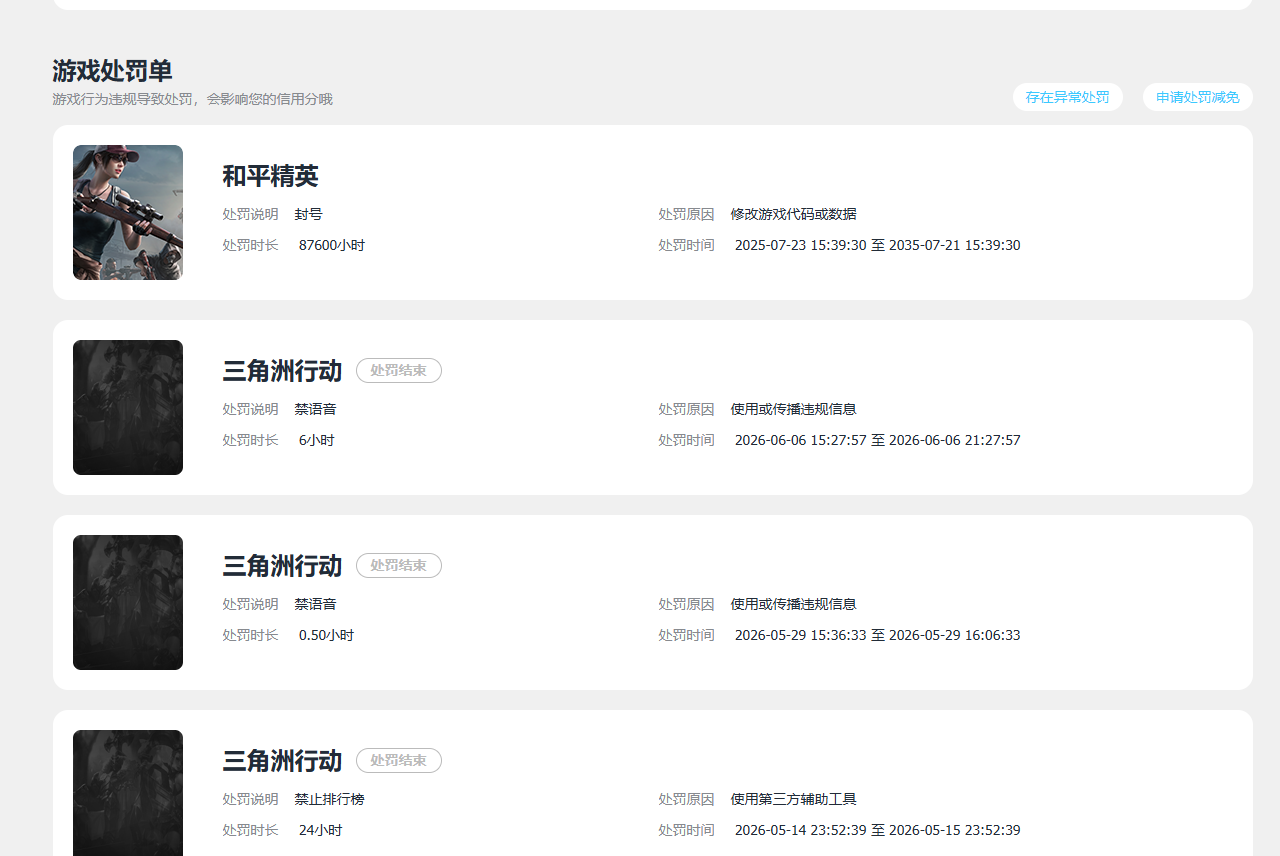The width and height of the screenshot is (1280, 856).
Task: Click 使用或传播违规信息 in the 6小时 card
Action: [x=794, y=409]
